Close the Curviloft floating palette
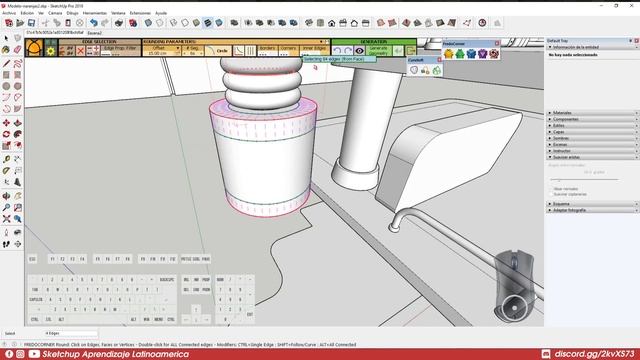 click(439, 60)
